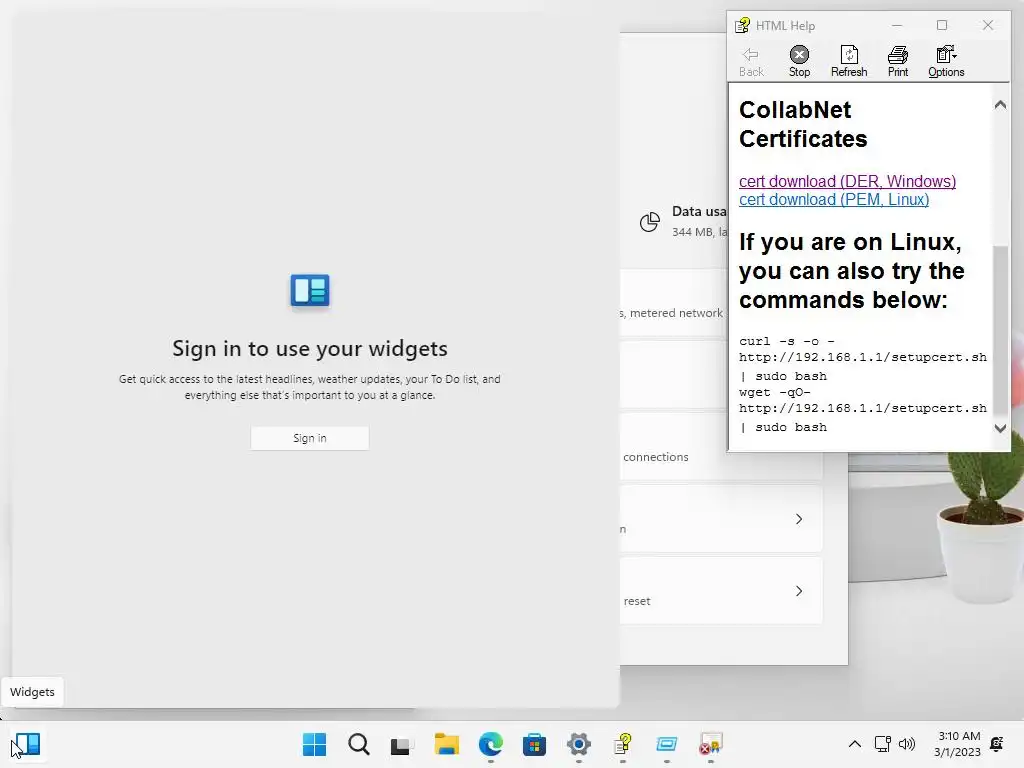Click the HTML Help scrollbar up arrow
Screen dimensions: 1024x768
point(1000,104)
